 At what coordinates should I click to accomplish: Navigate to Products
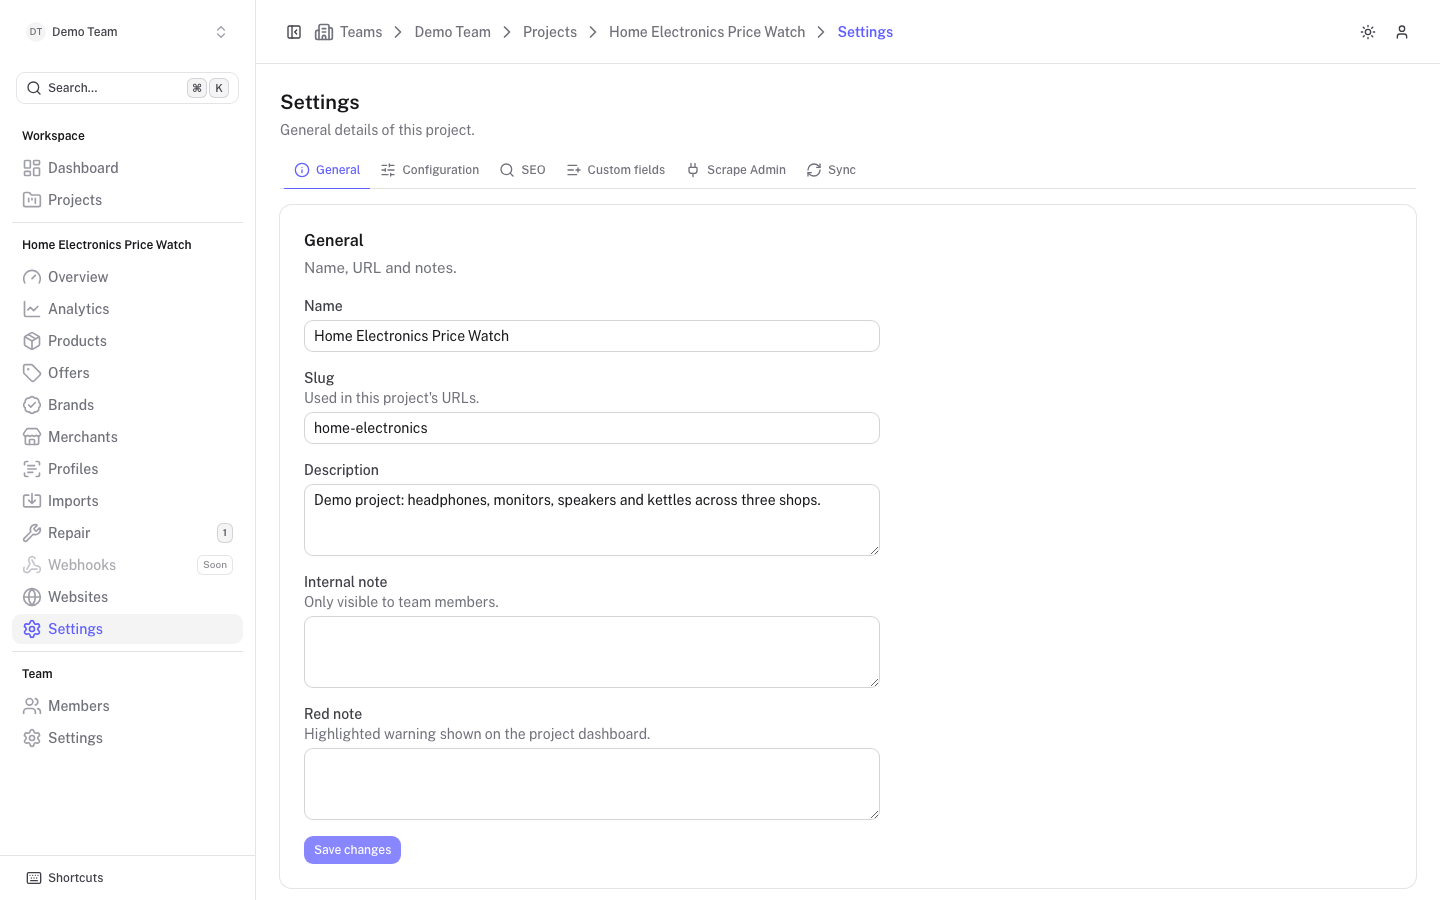(x=127, y=341)
